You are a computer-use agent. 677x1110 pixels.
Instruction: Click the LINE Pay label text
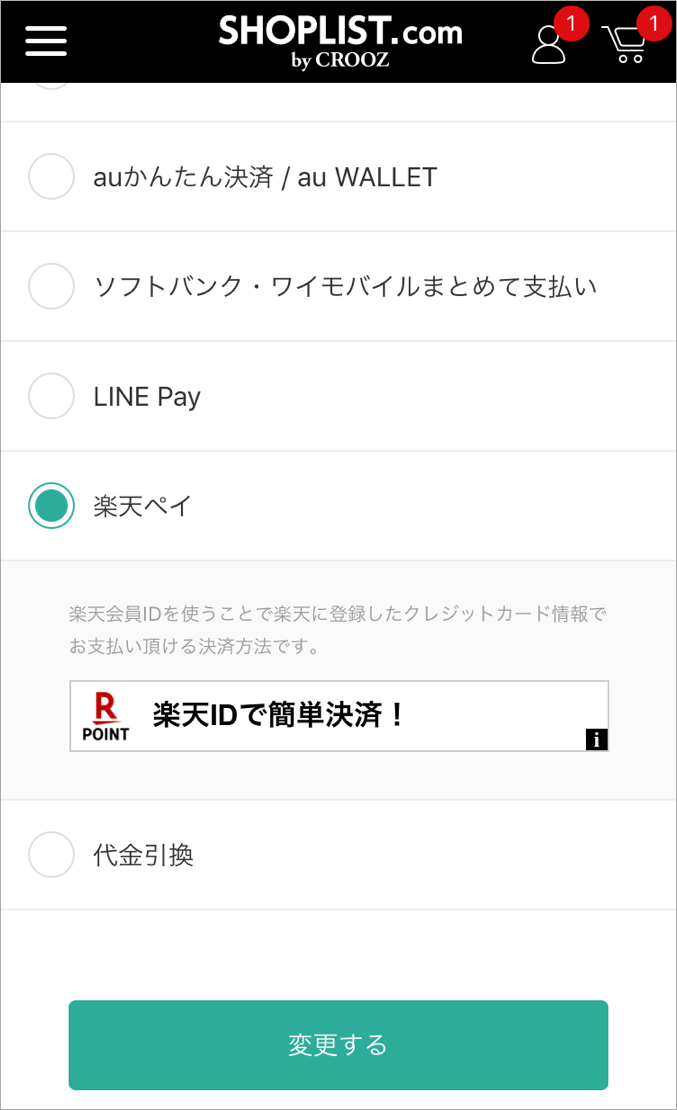(145, 396)
